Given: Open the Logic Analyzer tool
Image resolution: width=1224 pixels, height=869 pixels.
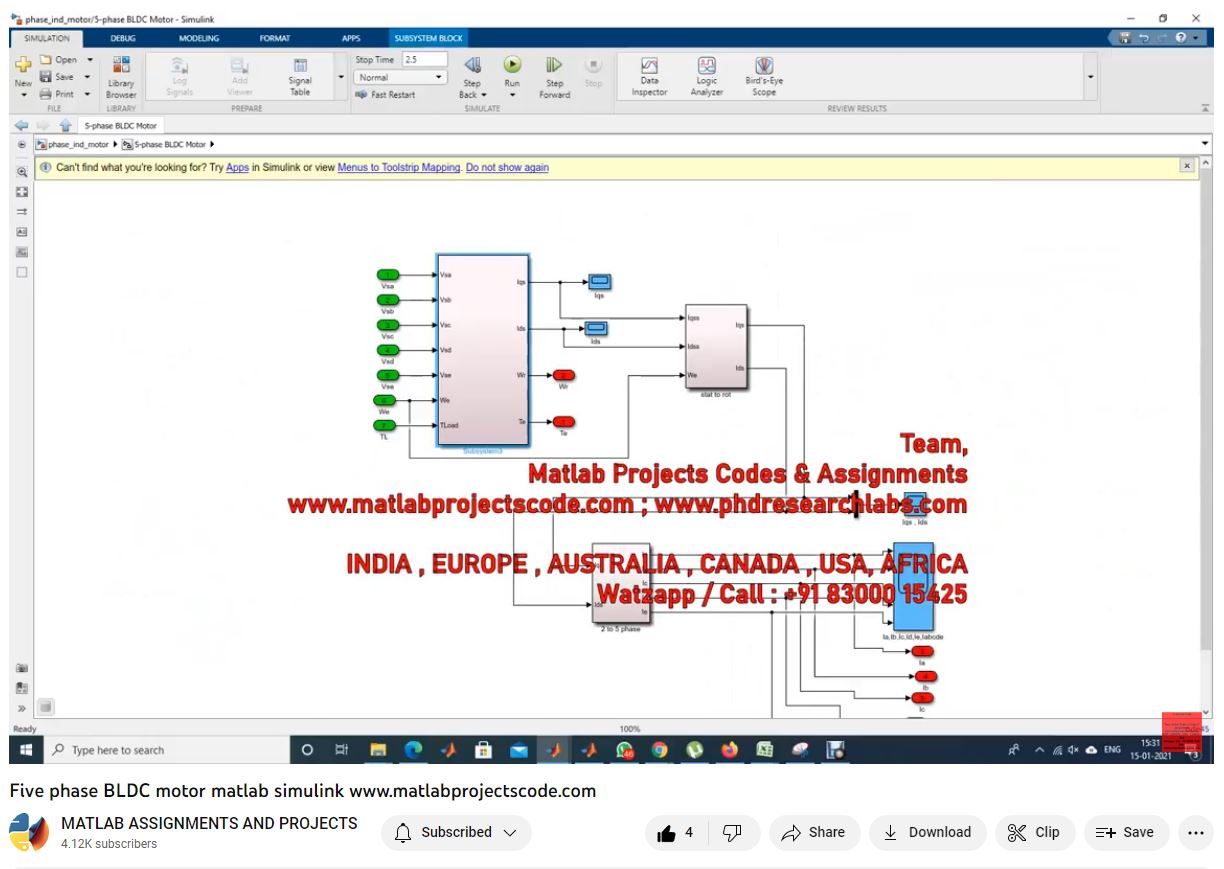Looking at the screenshot, I should point(706,76).
